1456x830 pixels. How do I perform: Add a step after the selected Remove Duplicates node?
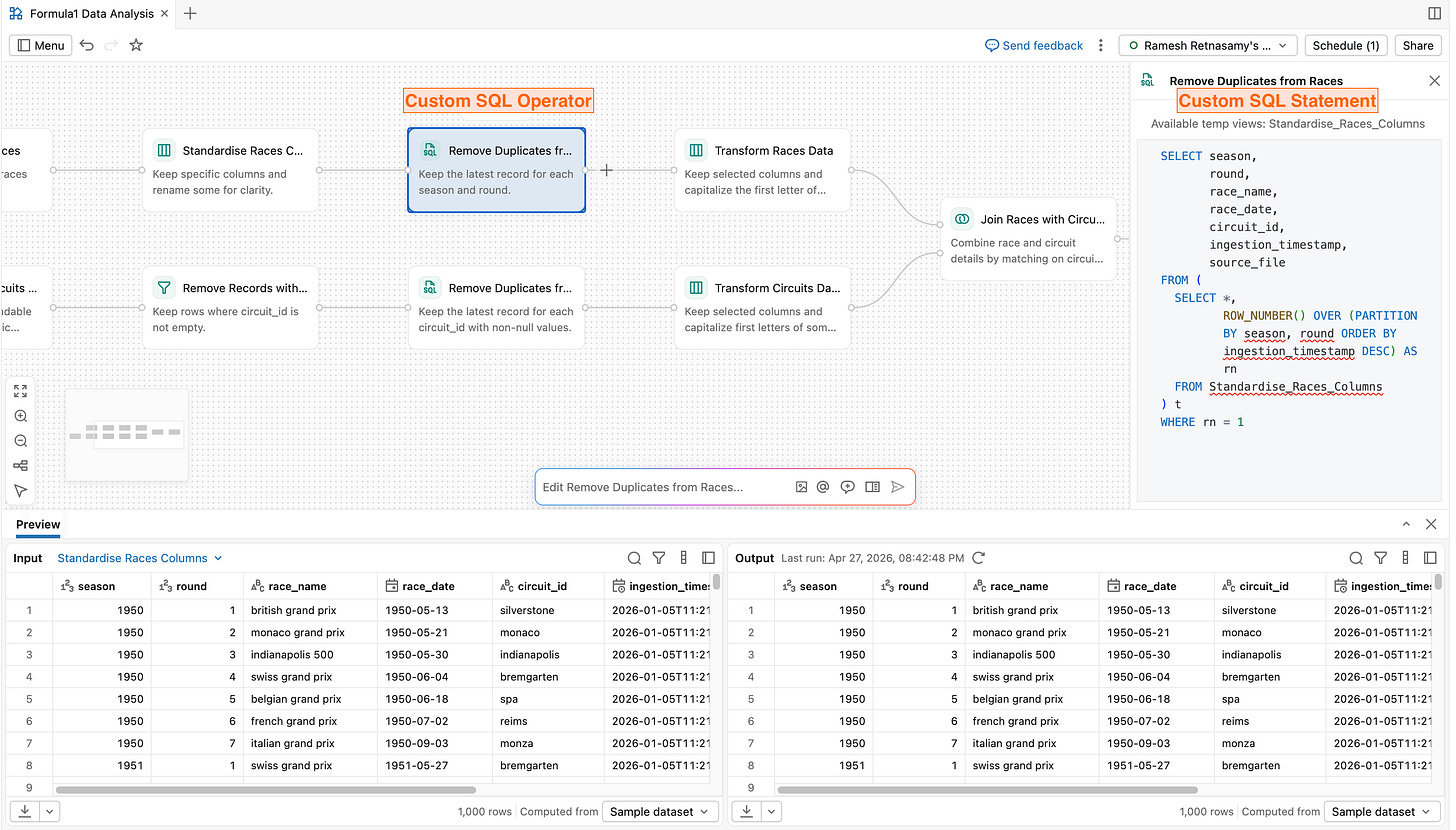pos(607,170)
